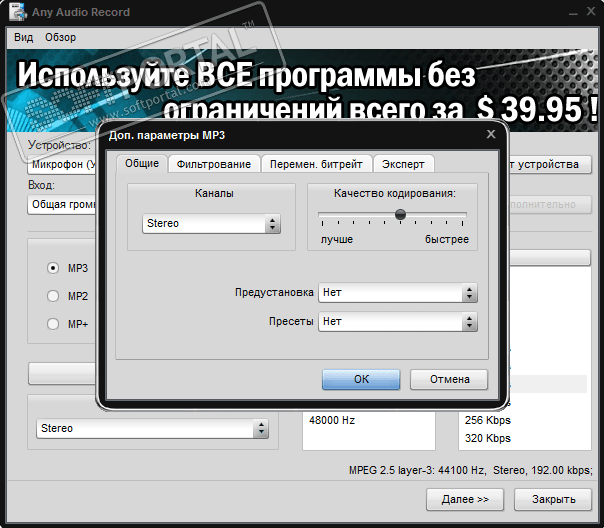Open the Общая громкость input dropdown
Screen dimensions: 604x528
point(64,204)
